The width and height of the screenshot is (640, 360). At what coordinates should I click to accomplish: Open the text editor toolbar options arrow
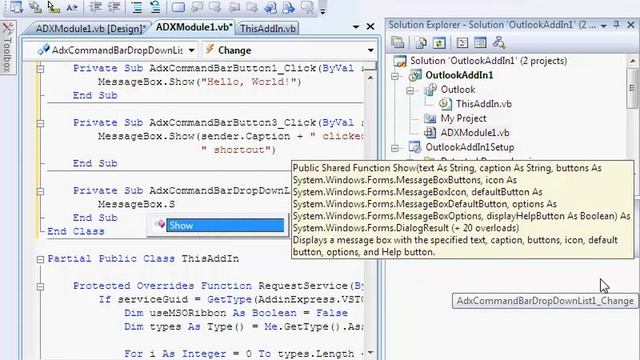click(x=322, y=10)
